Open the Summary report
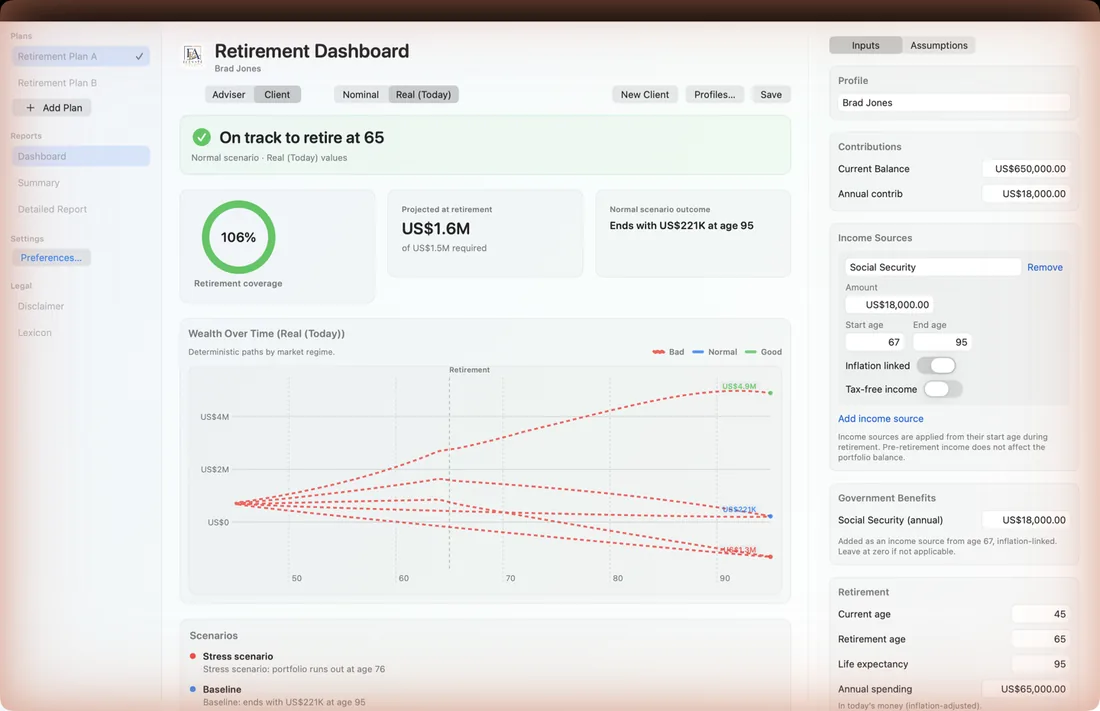1100x711 pixels. tap(81, 182)
